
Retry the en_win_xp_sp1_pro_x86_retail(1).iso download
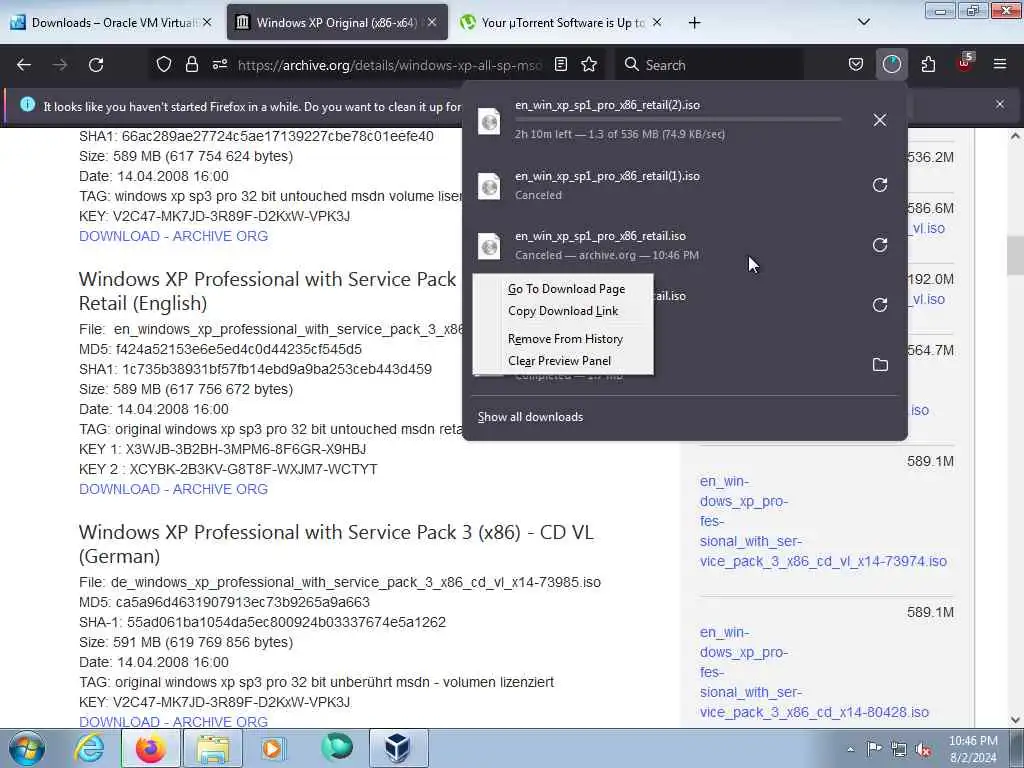(880, 185)
